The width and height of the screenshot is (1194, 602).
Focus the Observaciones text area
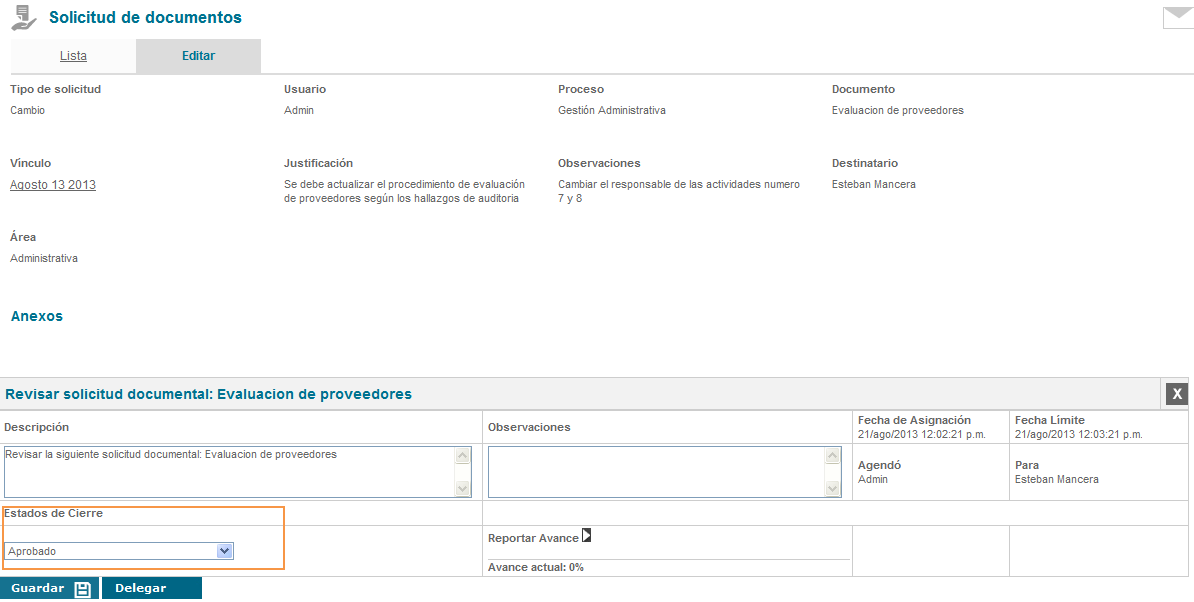tap(656, 472)
